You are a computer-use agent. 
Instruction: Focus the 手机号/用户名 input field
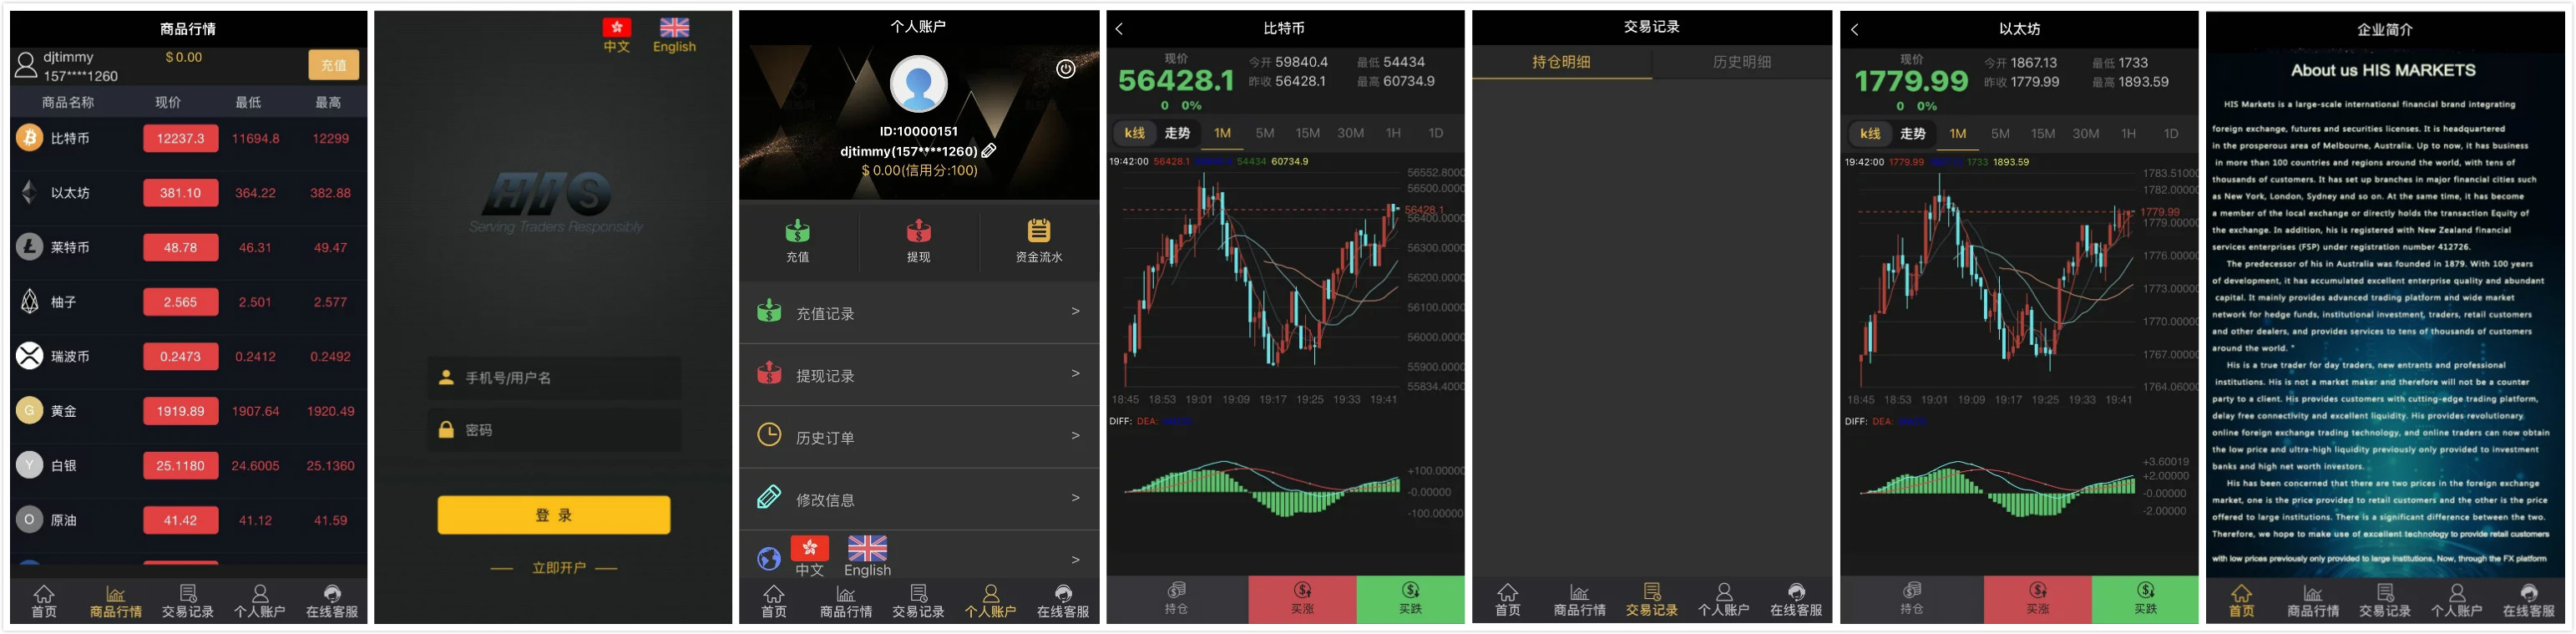point(554,378)
